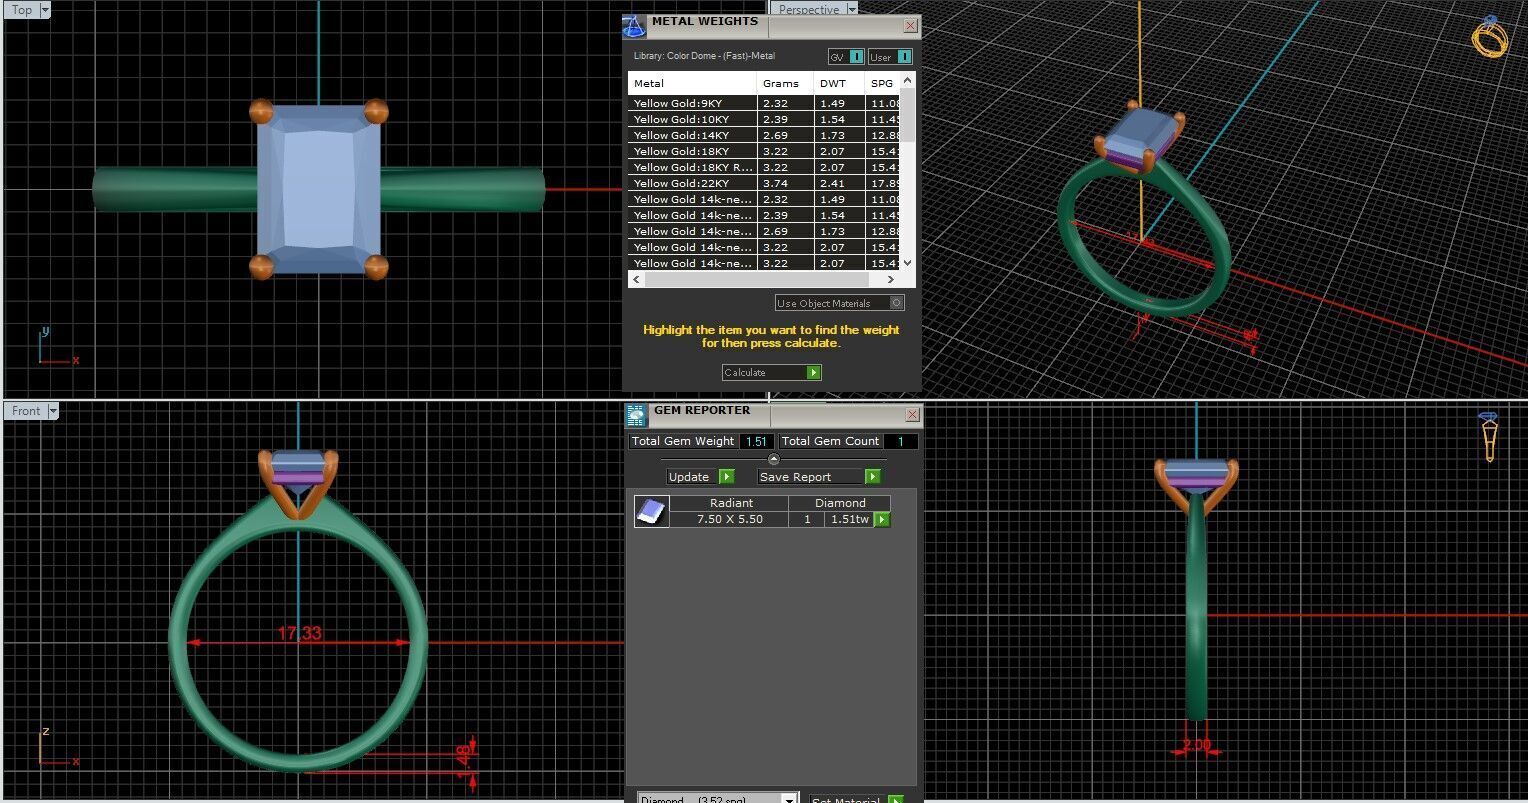Click the Calculate button
This screenshot has width=1528, height=803.
point(772,372)
